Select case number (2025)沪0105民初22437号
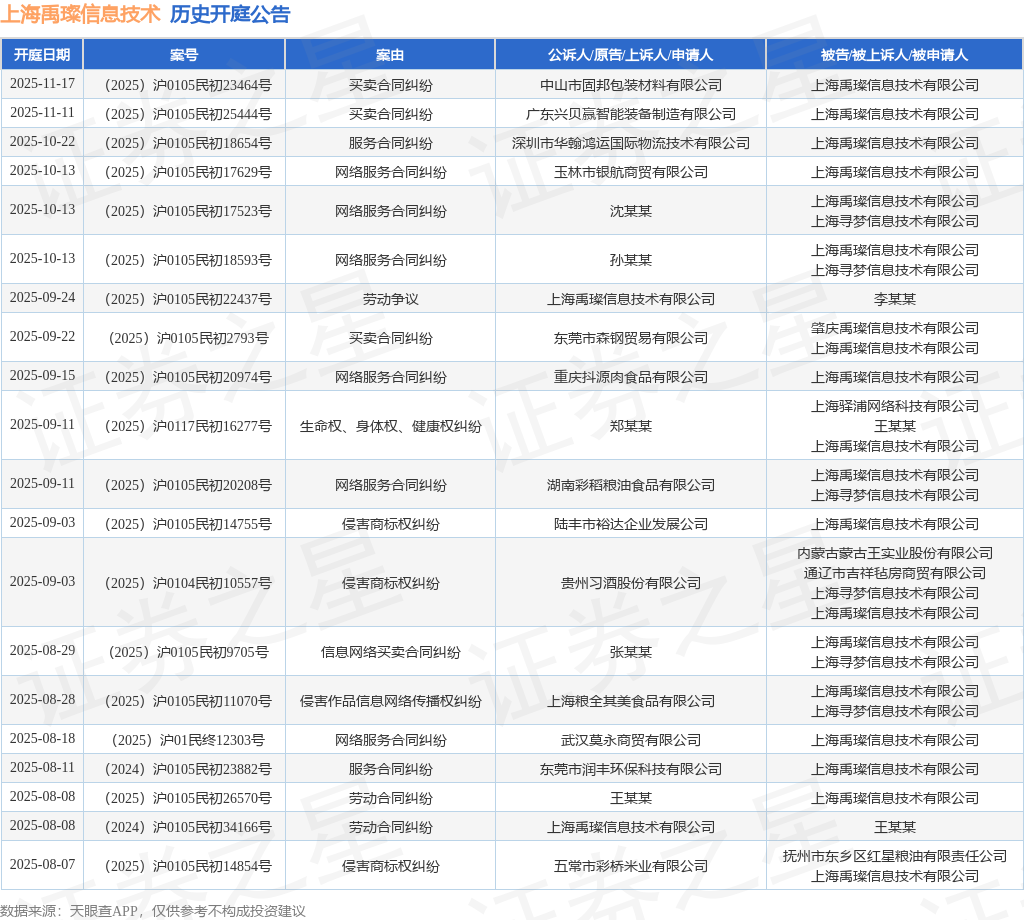Viewport: 1024px width, 920px height. tap(188, 299)
